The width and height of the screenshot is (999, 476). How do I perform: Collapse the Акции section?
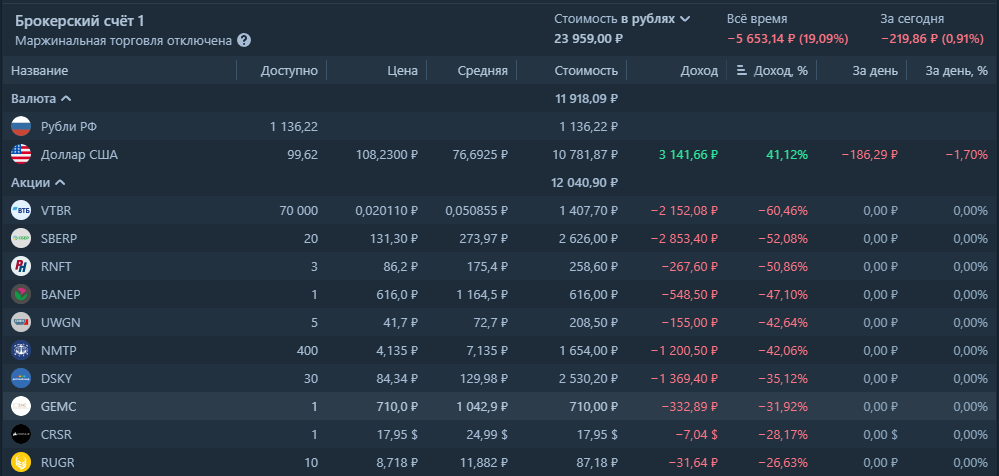[x=38, y=183]
